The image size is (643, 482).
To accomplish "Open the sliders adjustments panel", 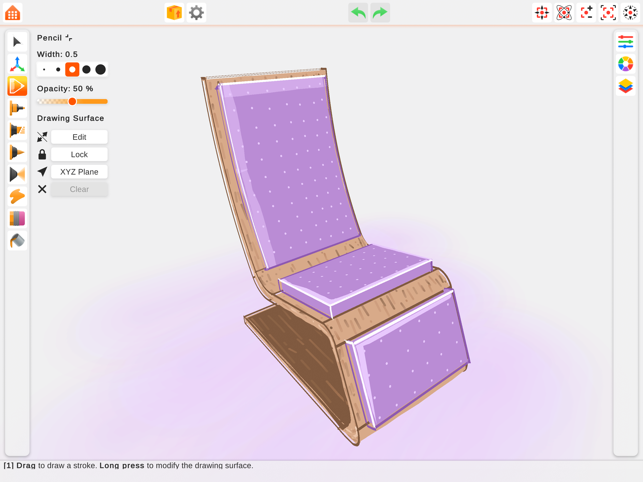I will [625, 42].
